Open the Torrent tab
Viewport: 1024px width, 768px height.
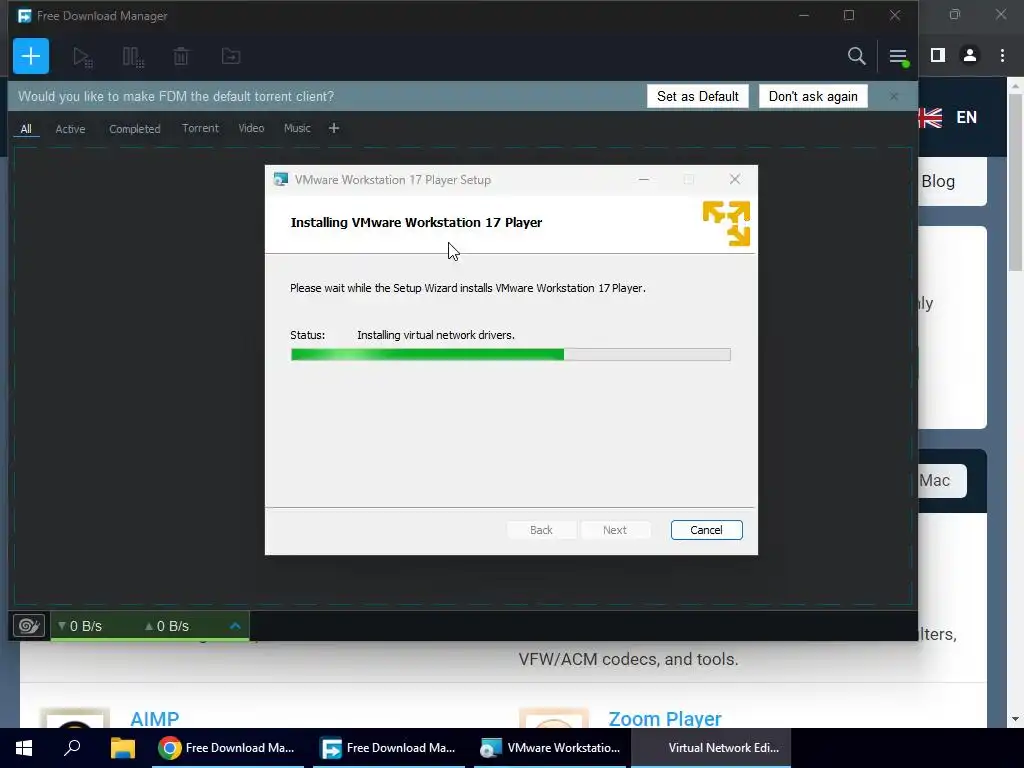[200, 128]
